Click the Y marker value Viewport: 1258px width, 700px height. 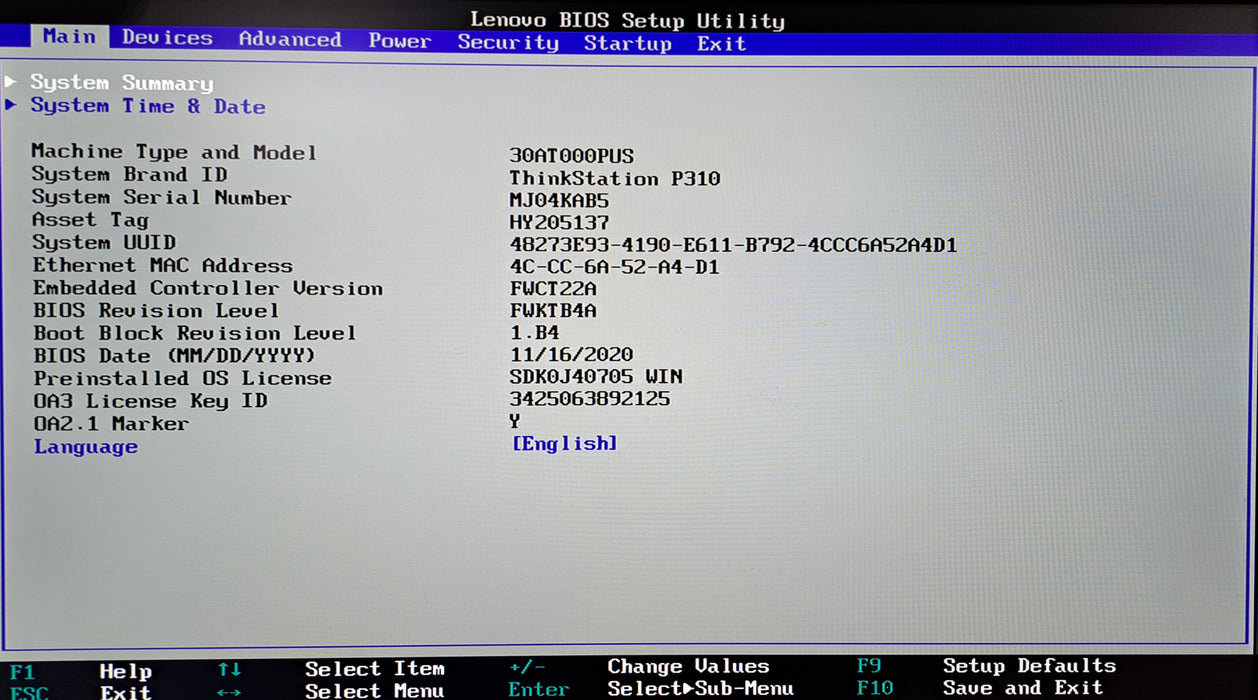click(x=515, y=421)
